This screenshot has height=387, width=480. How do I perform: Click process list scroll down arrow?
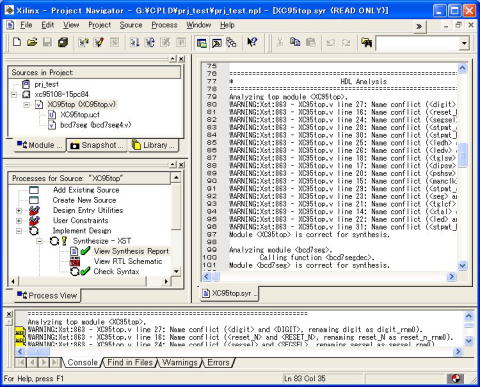[176, 271]
